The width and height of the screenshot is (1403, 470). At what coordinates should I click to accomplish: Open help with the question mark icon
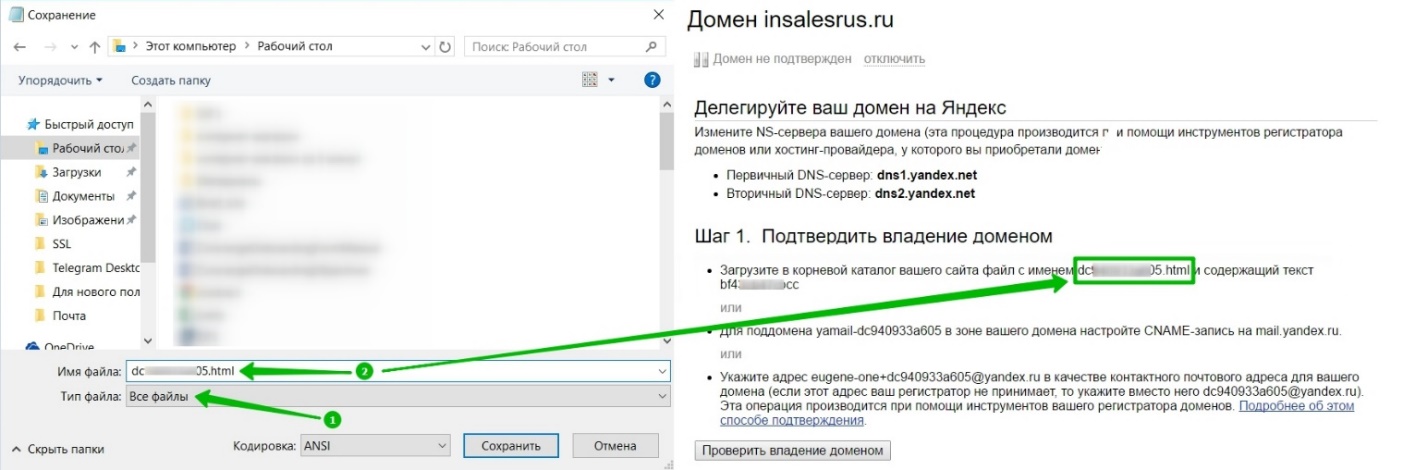pos(652,79)
